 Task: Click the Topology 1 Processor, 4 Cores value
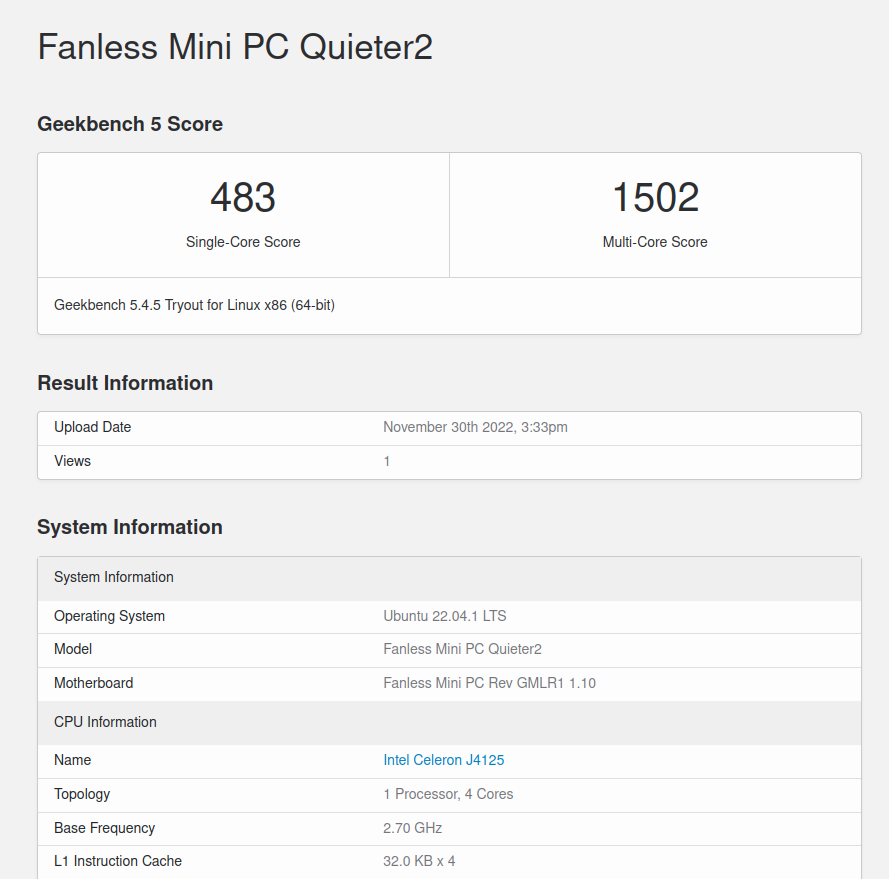coord(448,794)
